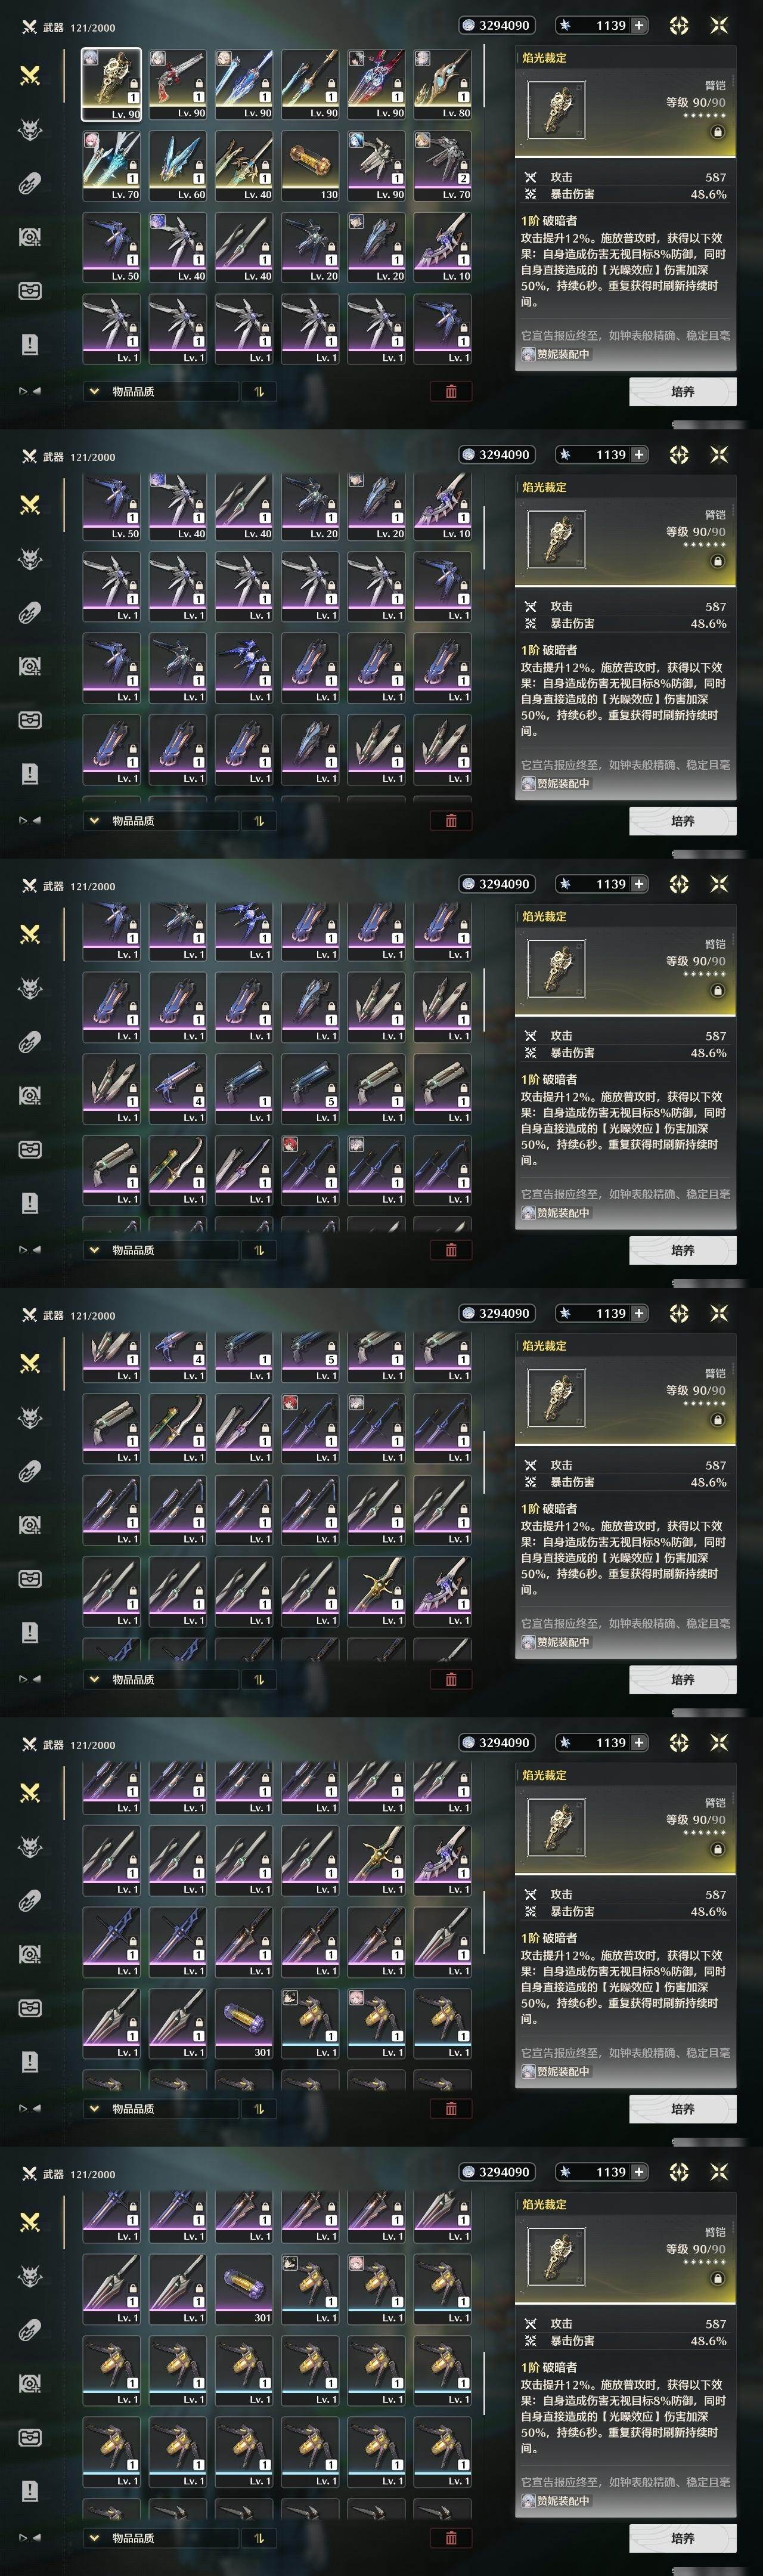Select the Lv. 60 blue blade weapon

tap(177, 166)
